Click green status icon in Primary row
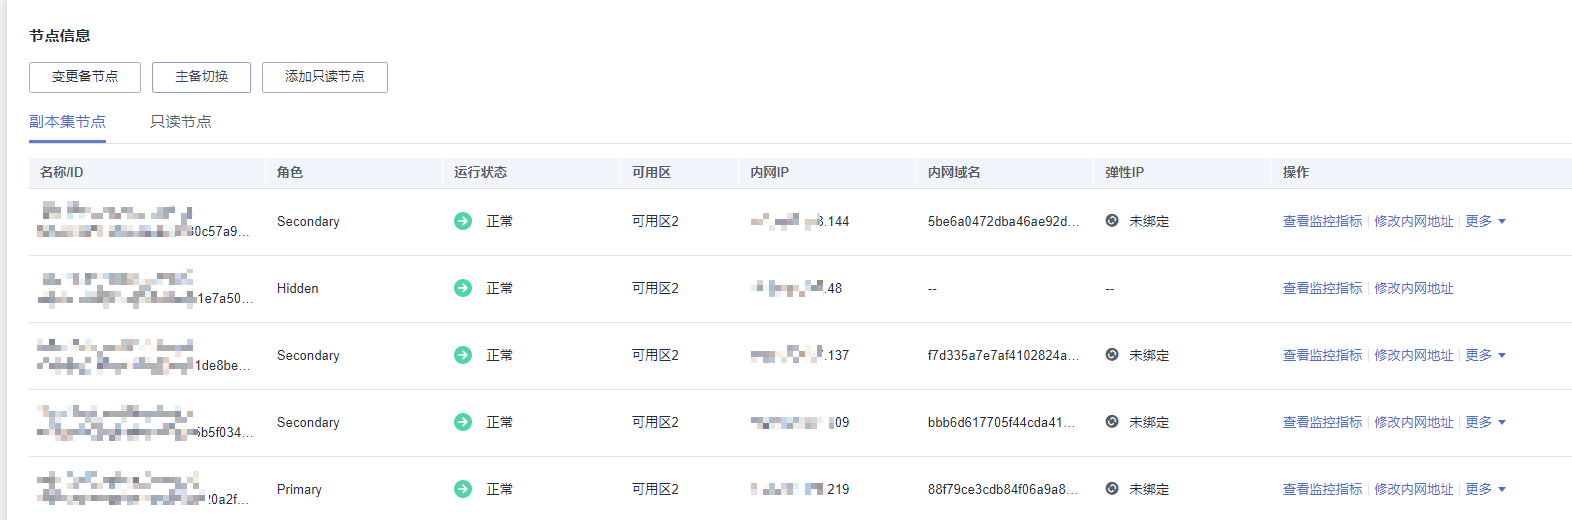Viewport: 1572px width, 520px height. [462, 489]
